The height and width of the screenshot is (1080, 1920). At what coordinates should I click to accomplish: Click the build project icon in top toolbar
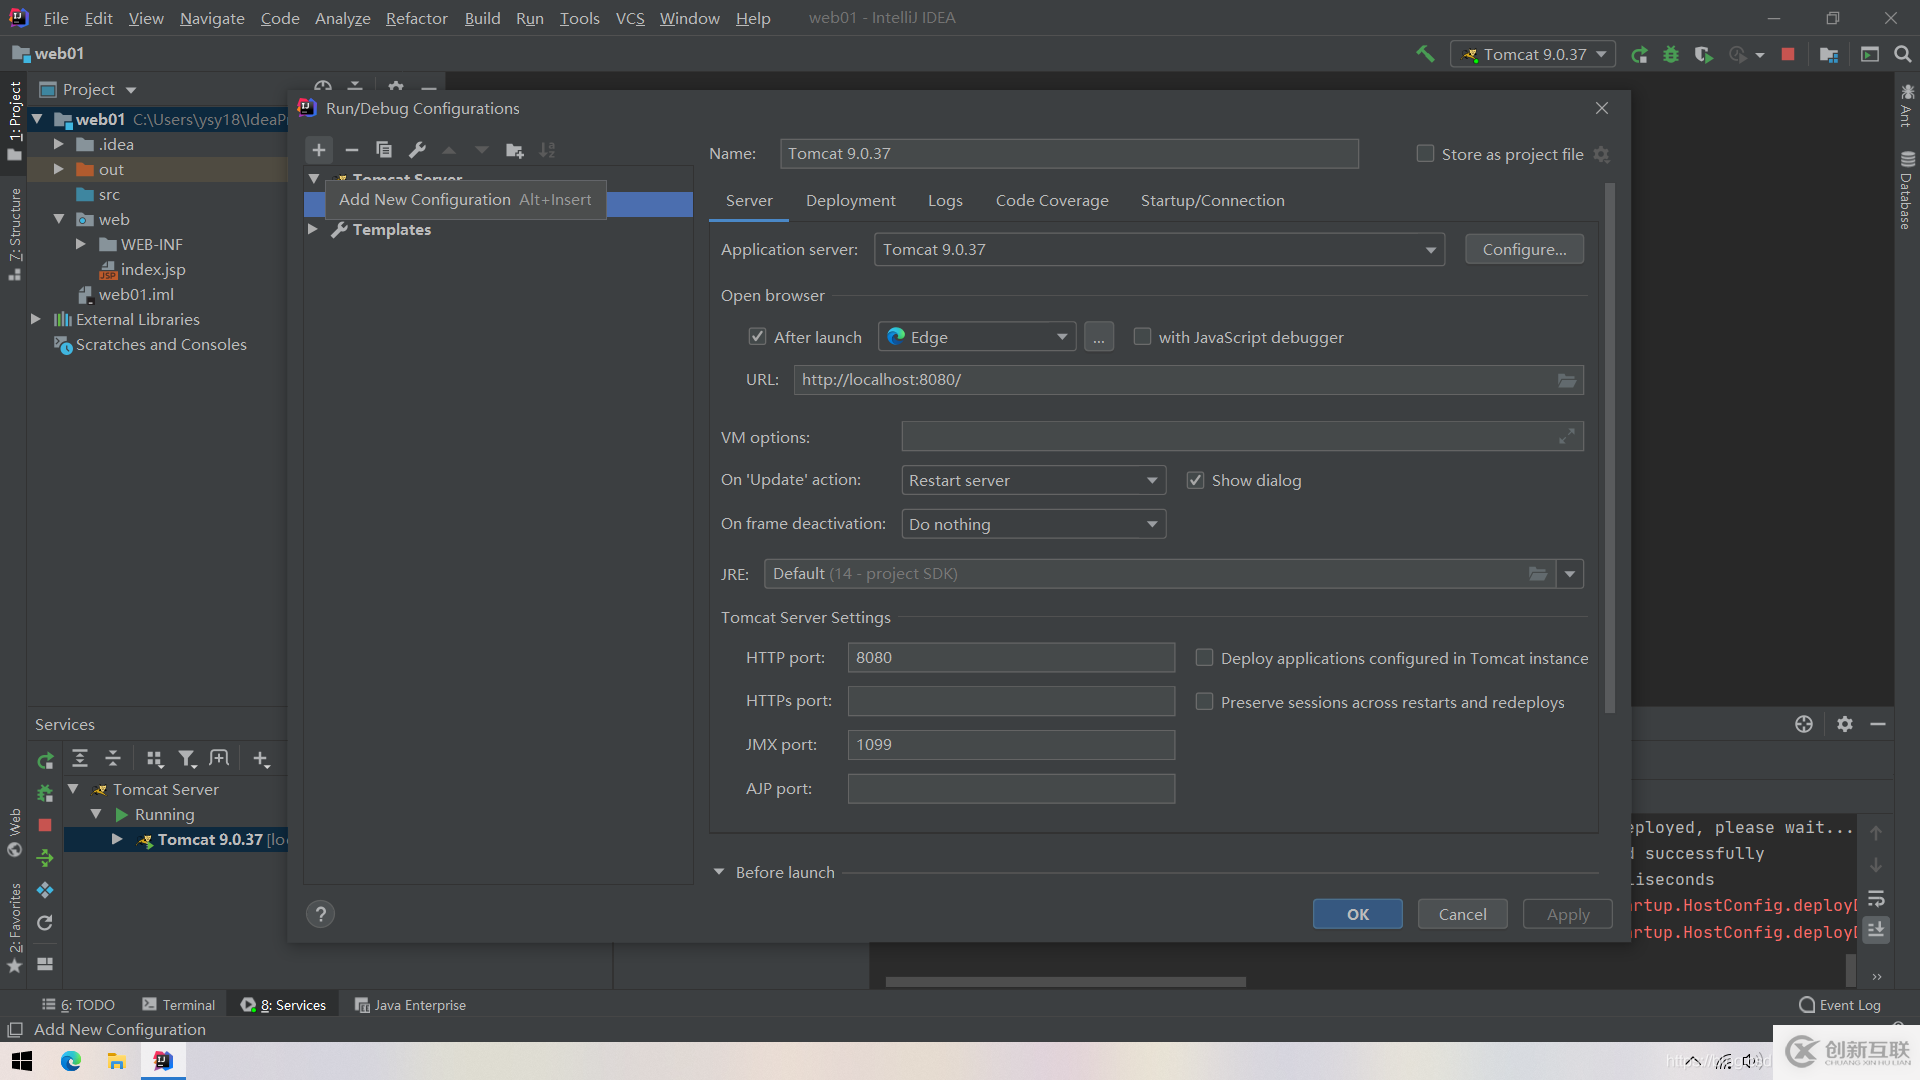click(x=1423, y=53)
